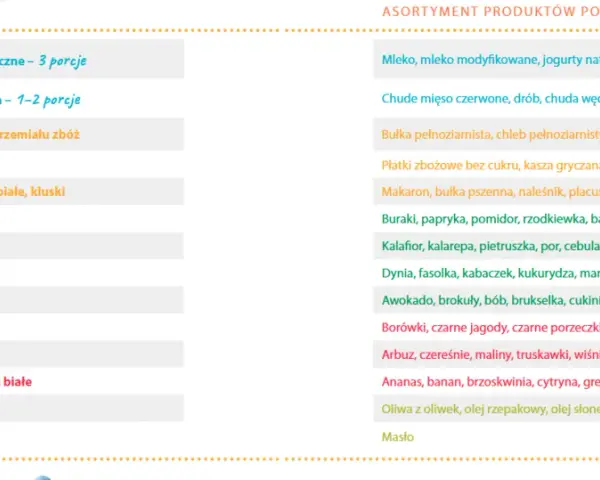600x480 pixels.
Task: Click 'Buraki, papryka, pomidor' vegetables row
Action: tap(487, 219)
